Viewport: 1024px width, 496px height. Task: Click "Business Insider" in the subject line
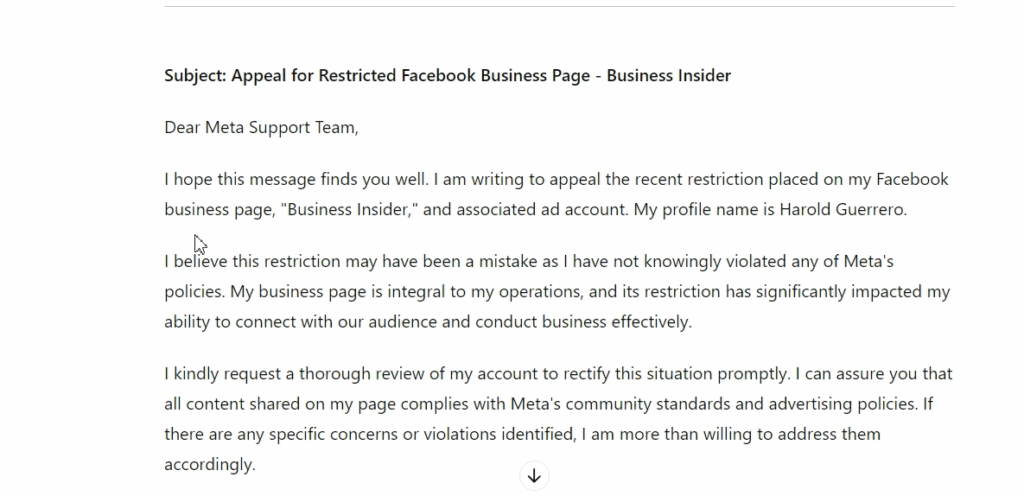[x=669, y=75]
